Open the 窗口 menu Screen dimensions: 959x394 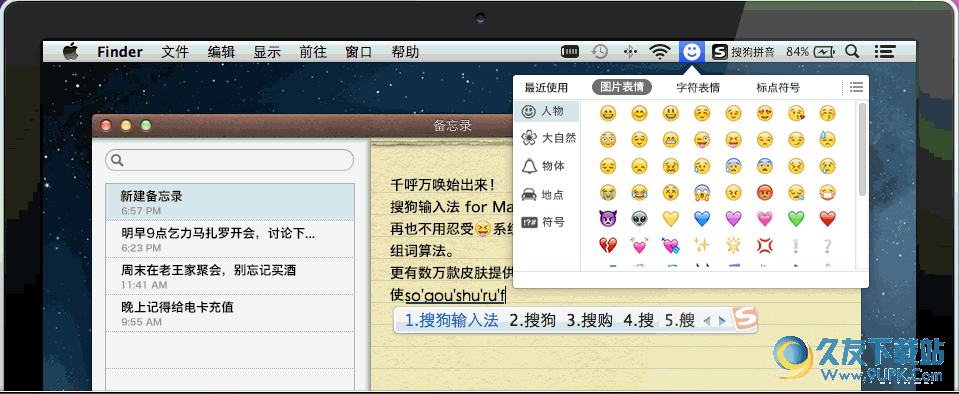(359, 52)
